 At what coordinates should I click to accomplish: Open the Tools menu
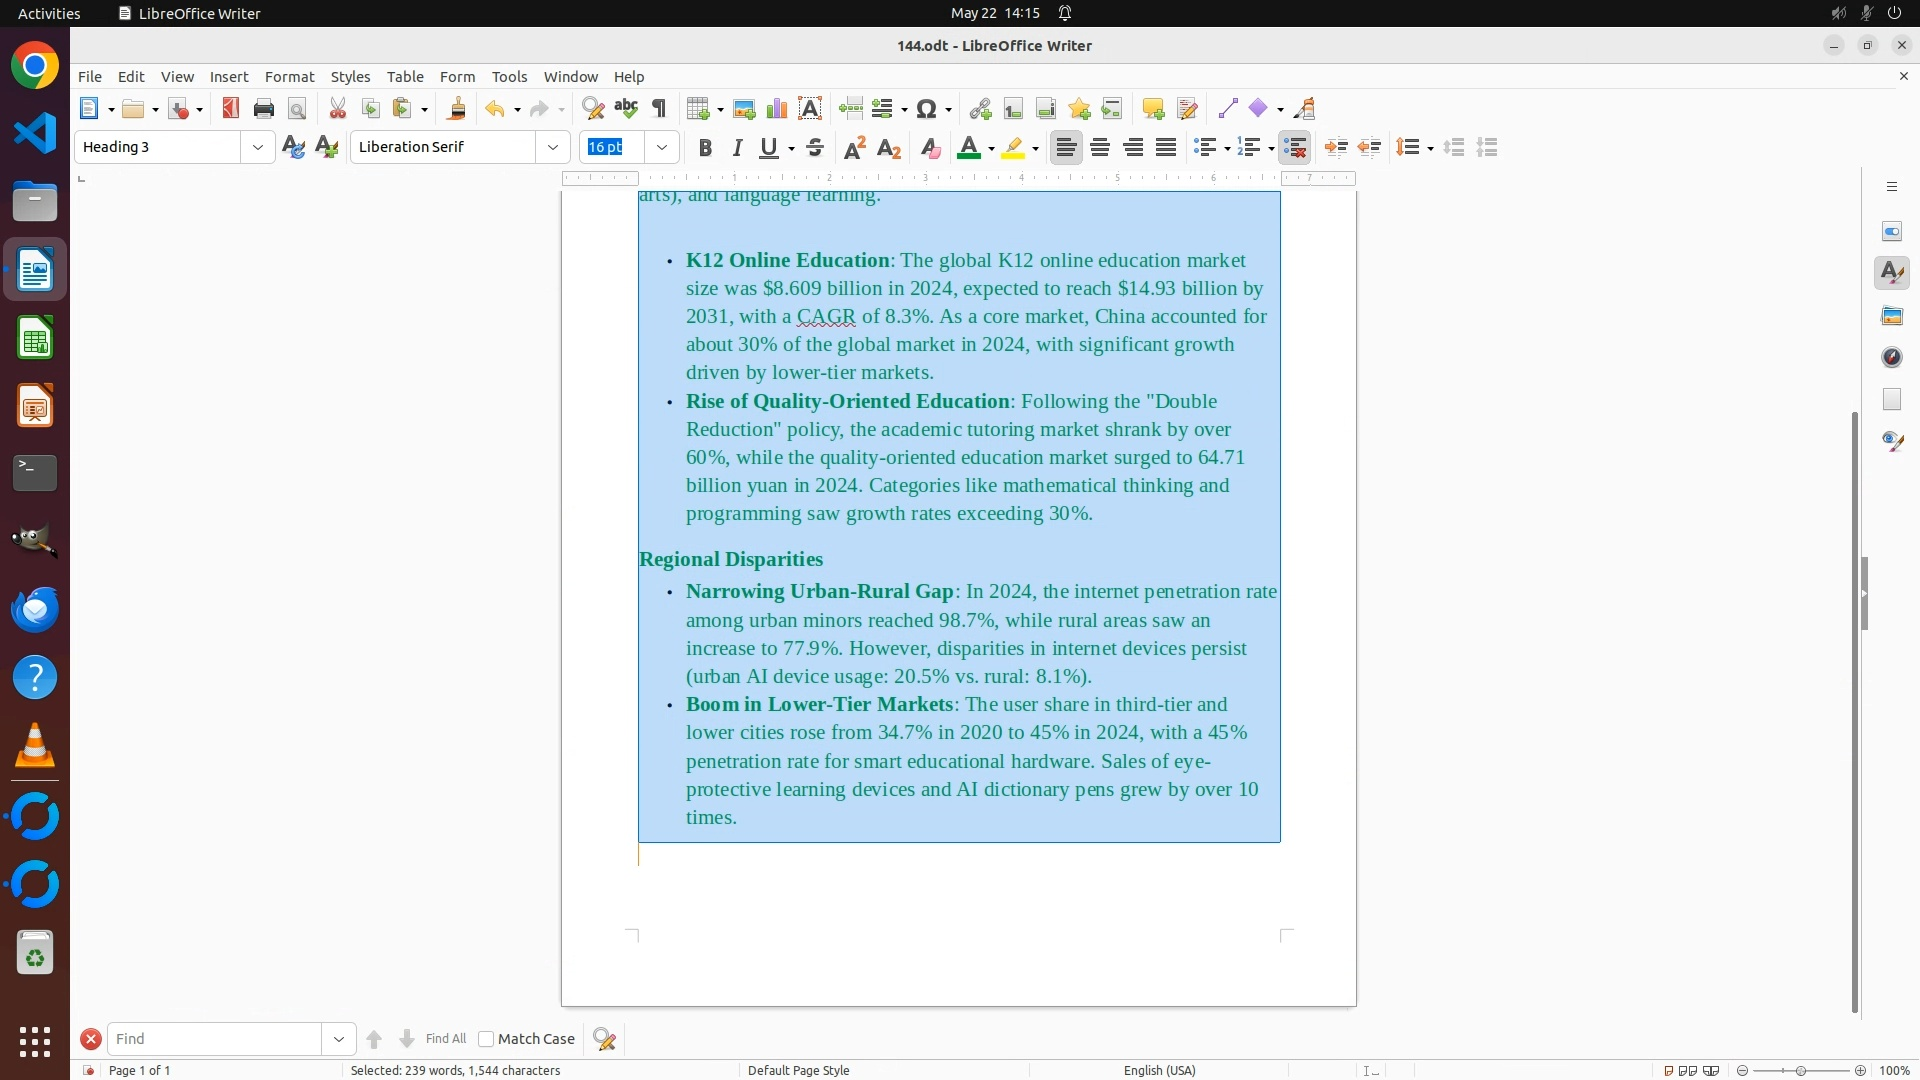click(509, 77)
